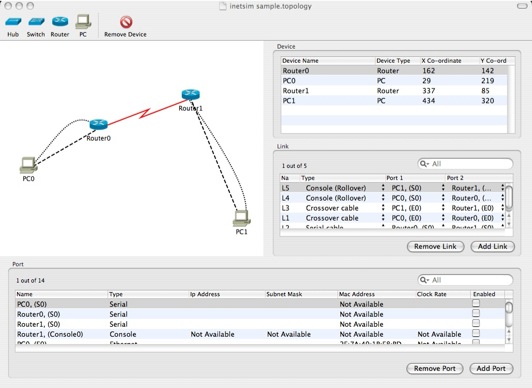Select the Router1 row in Device table
Viewport: 532px width, 388px height.
coord(394,91)
